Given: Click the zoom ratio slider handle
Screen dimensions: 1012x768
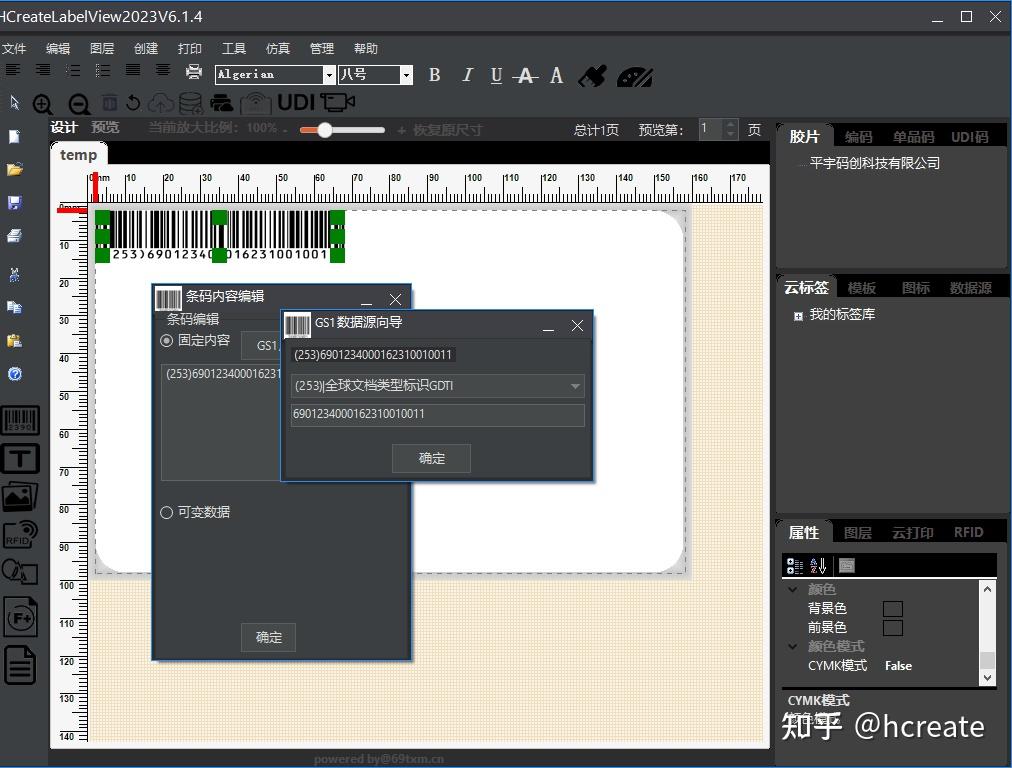Looking at the screenshot, I should [x=324, y=130].
